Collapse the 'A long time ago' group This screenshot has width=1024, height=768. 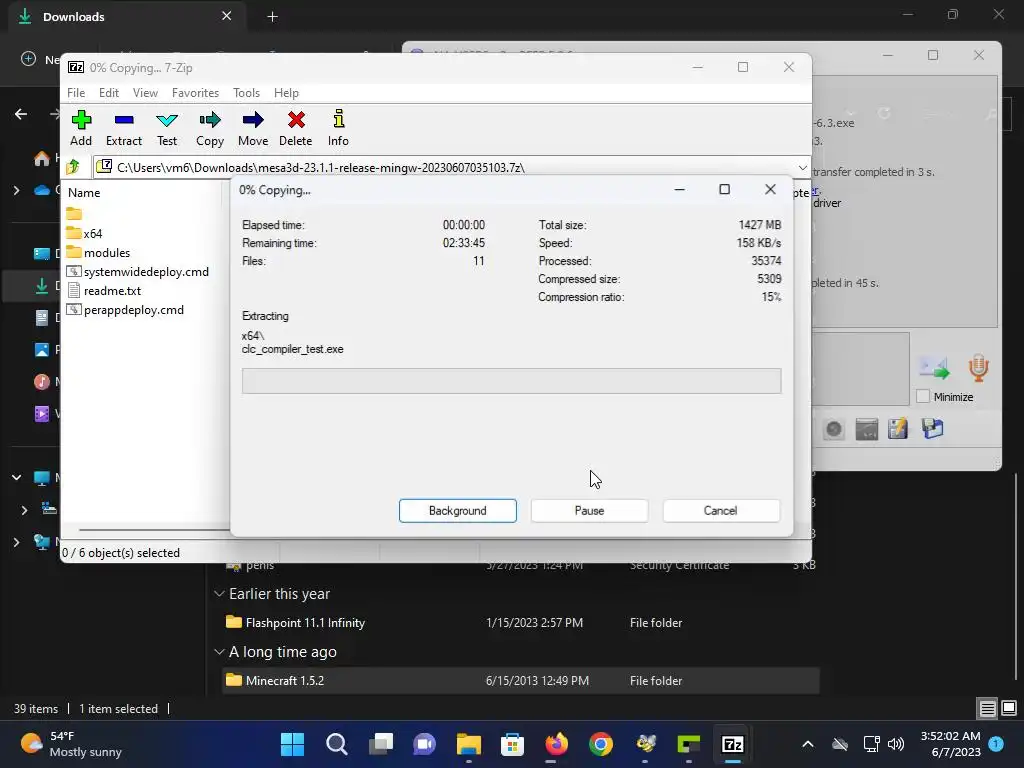219,652
